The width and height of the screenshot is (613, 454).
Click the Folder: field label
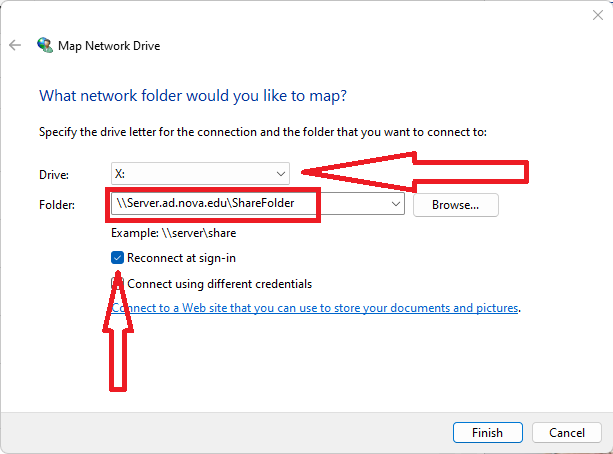click(x=57, y=205)
